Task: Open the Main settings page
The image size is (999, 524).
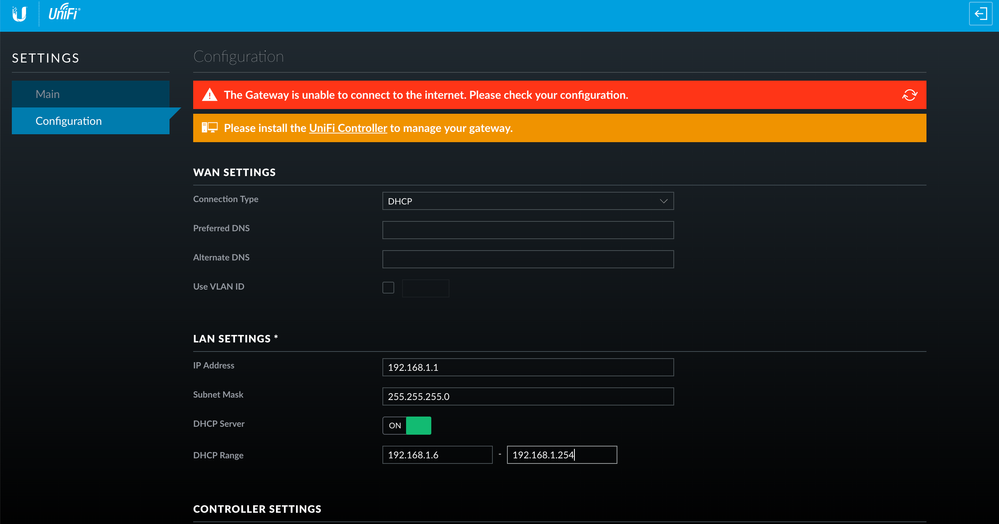Action: click(90, 94)
